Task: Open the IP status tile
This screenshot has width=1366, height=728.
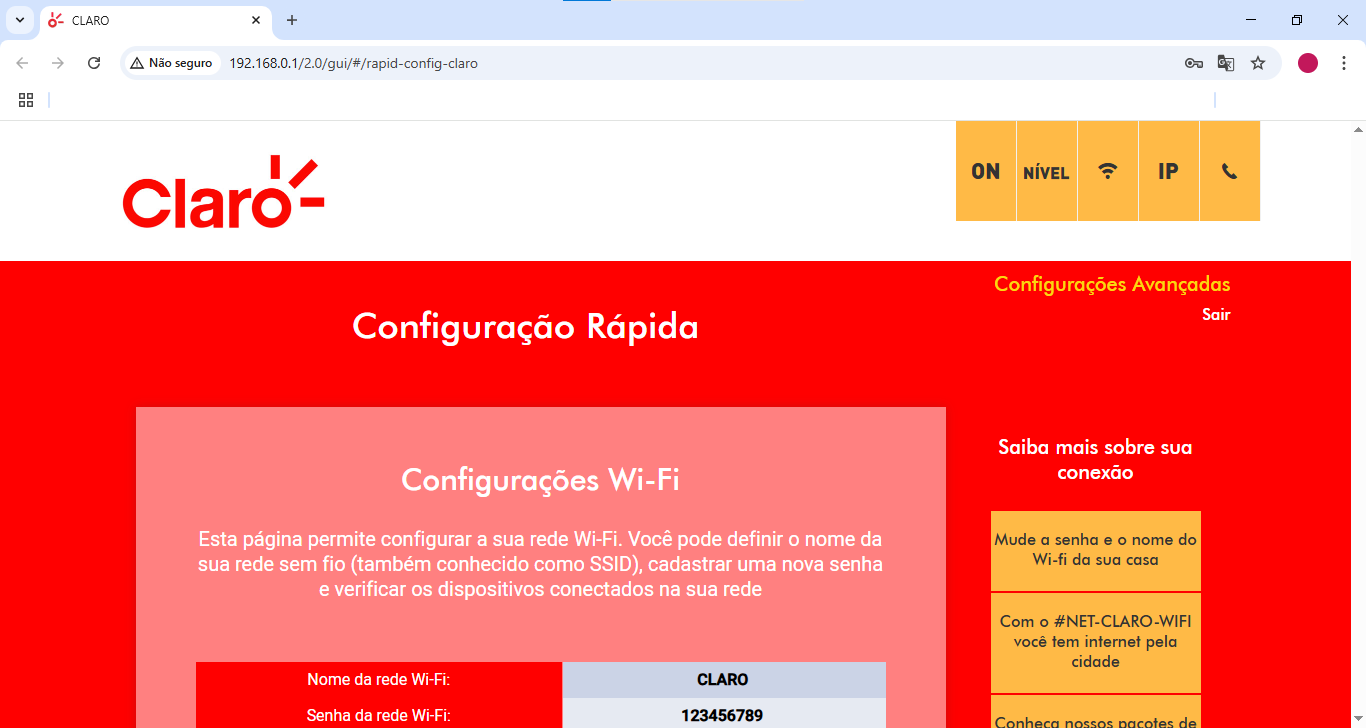Action: click(x=1169, y=171)
